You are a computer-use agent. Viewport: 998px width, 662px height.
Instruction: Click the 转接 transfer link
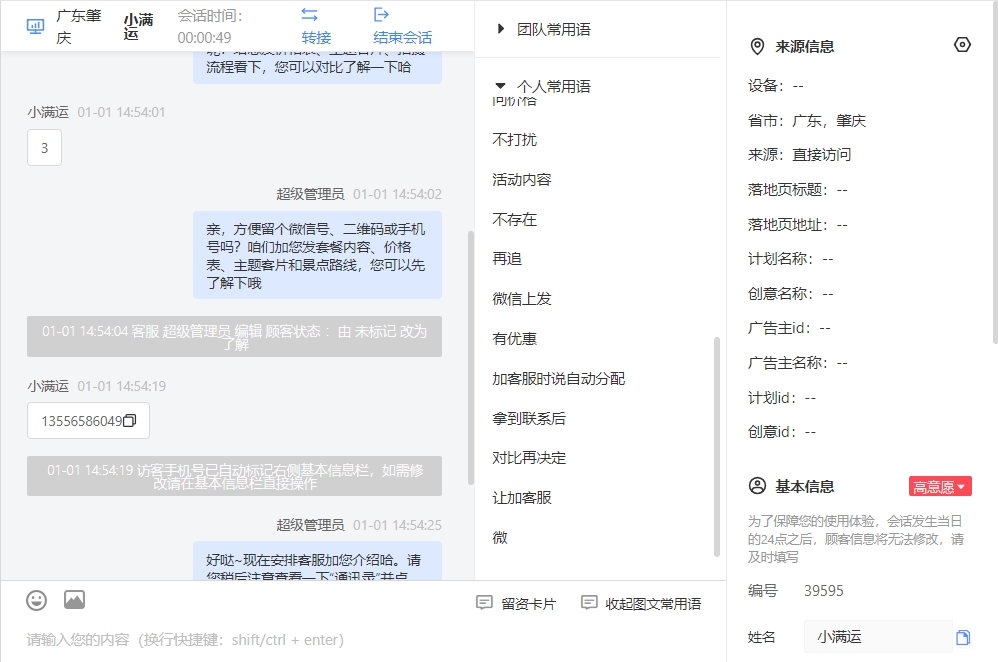click(316, 38)
